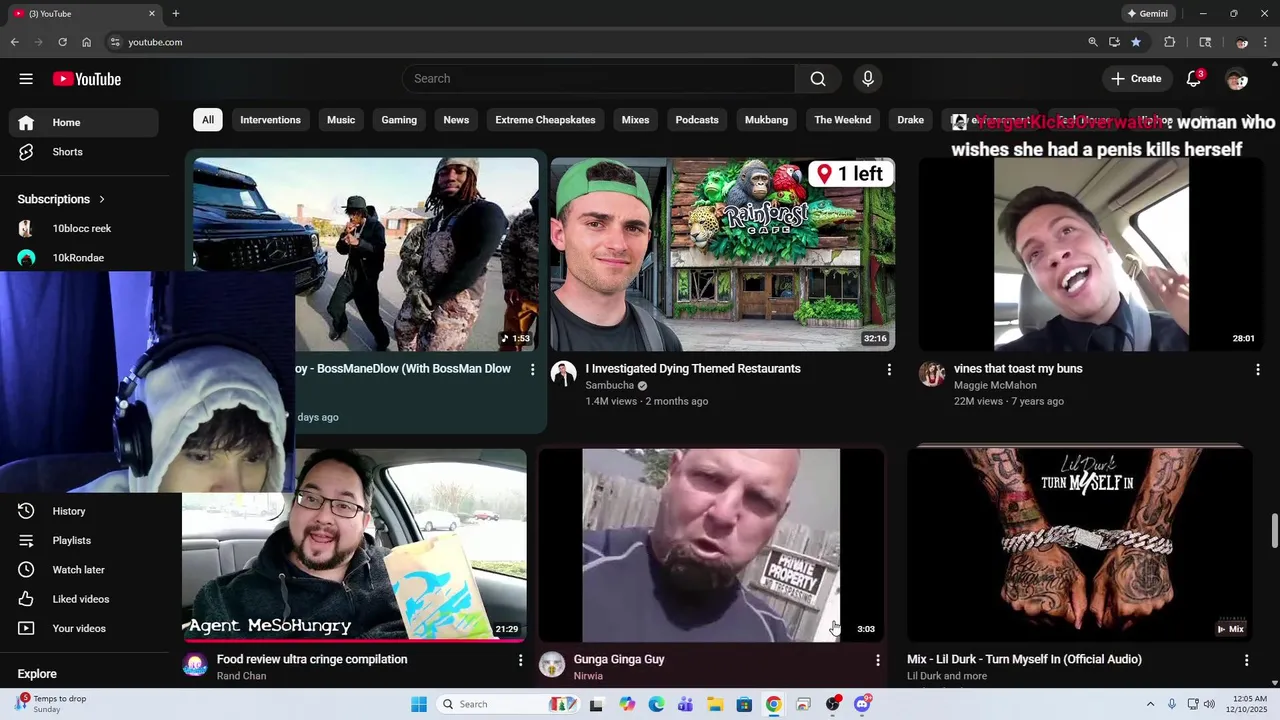
Task: Open Discord from the taskbar
Action: pyautogui.click(x=862, y=704)
